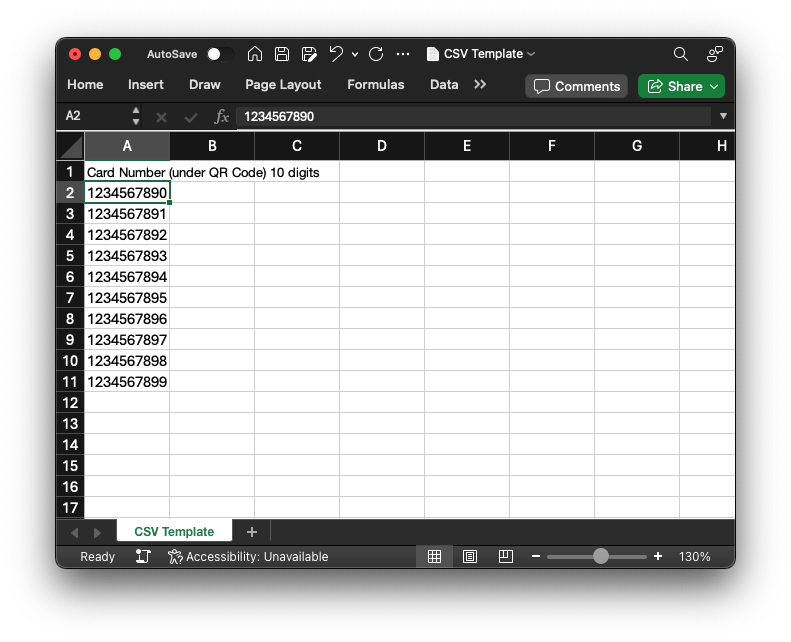The image size is (791, 642).
Task: Select the cell containing 1234567891
Action: coord(127,214)
